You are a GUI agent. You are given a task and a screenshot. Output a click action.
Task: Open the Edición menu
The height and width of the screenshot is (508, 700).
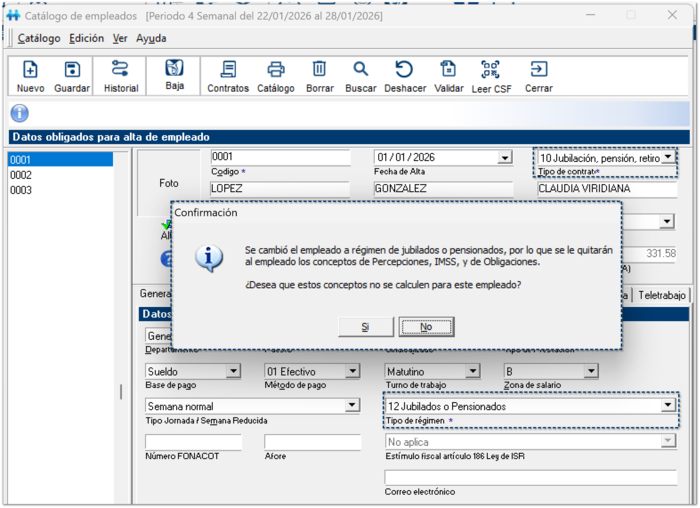click(86, 38)
